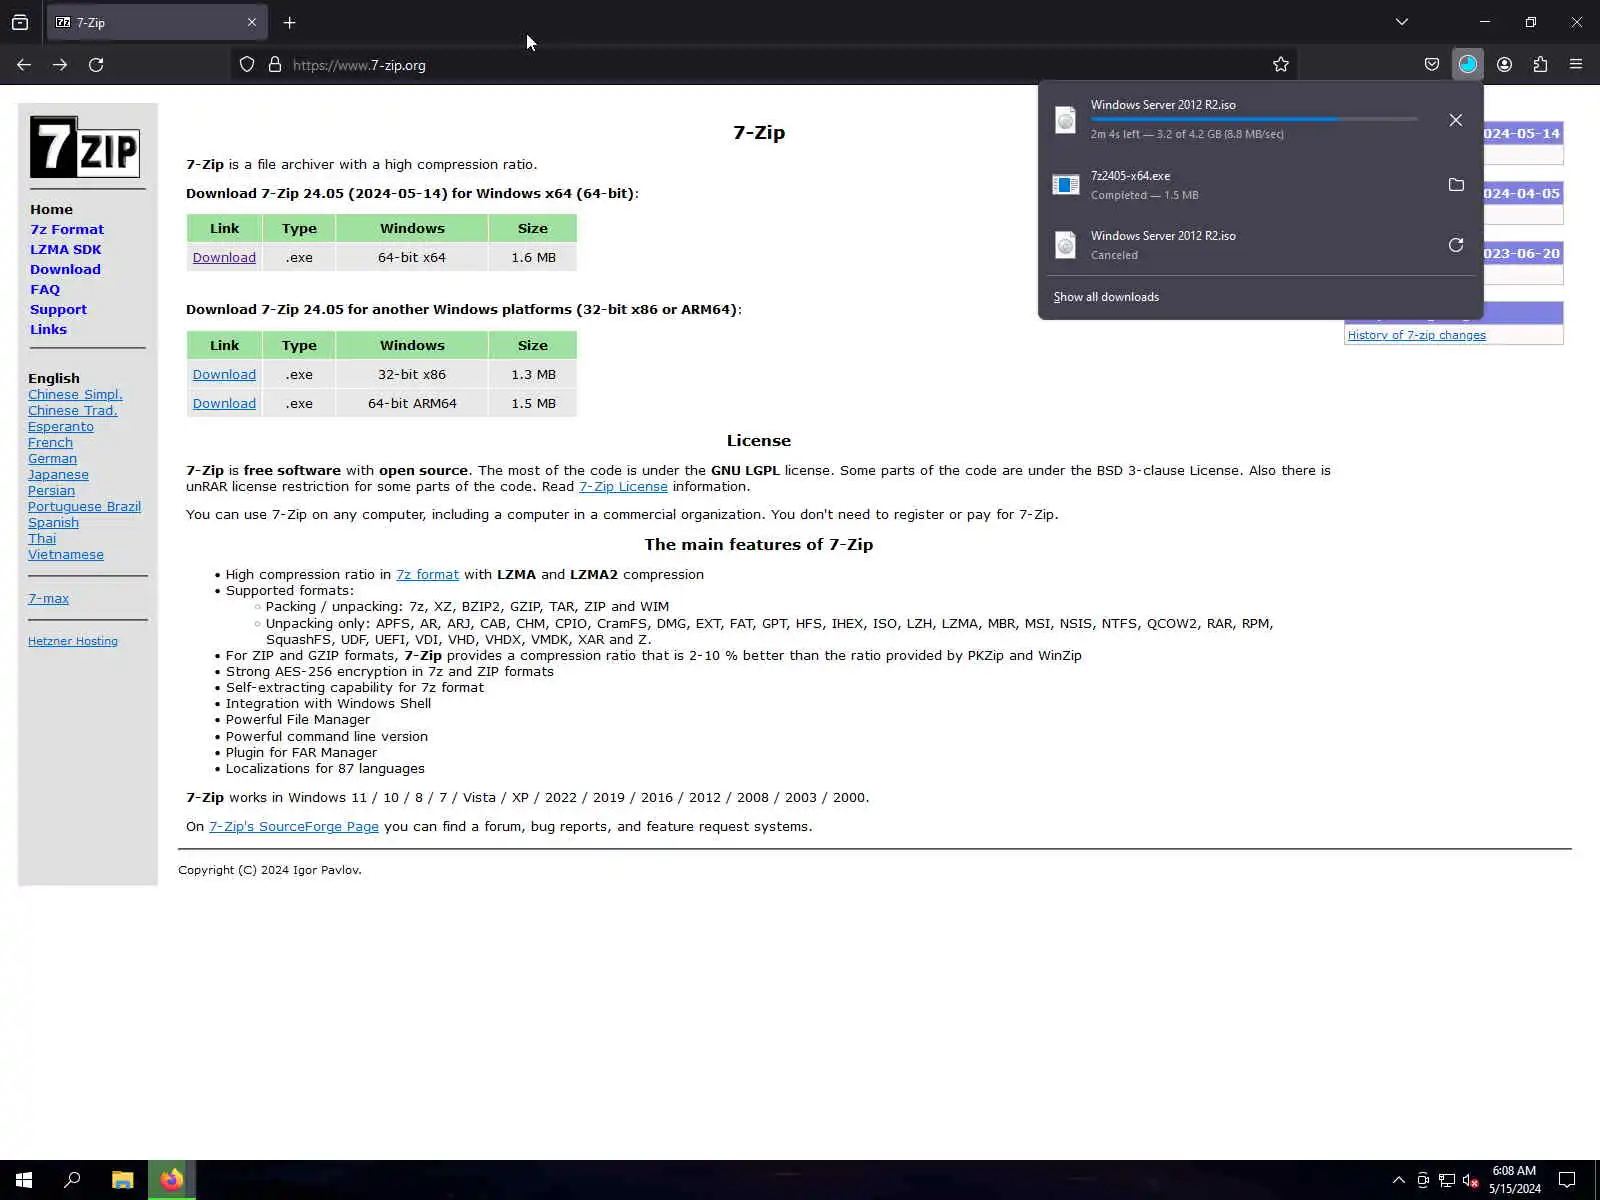Show 7z2405-x64.exe in folder
1600x1200 pixels.
pyautogui.click(x=1456, y=185)
